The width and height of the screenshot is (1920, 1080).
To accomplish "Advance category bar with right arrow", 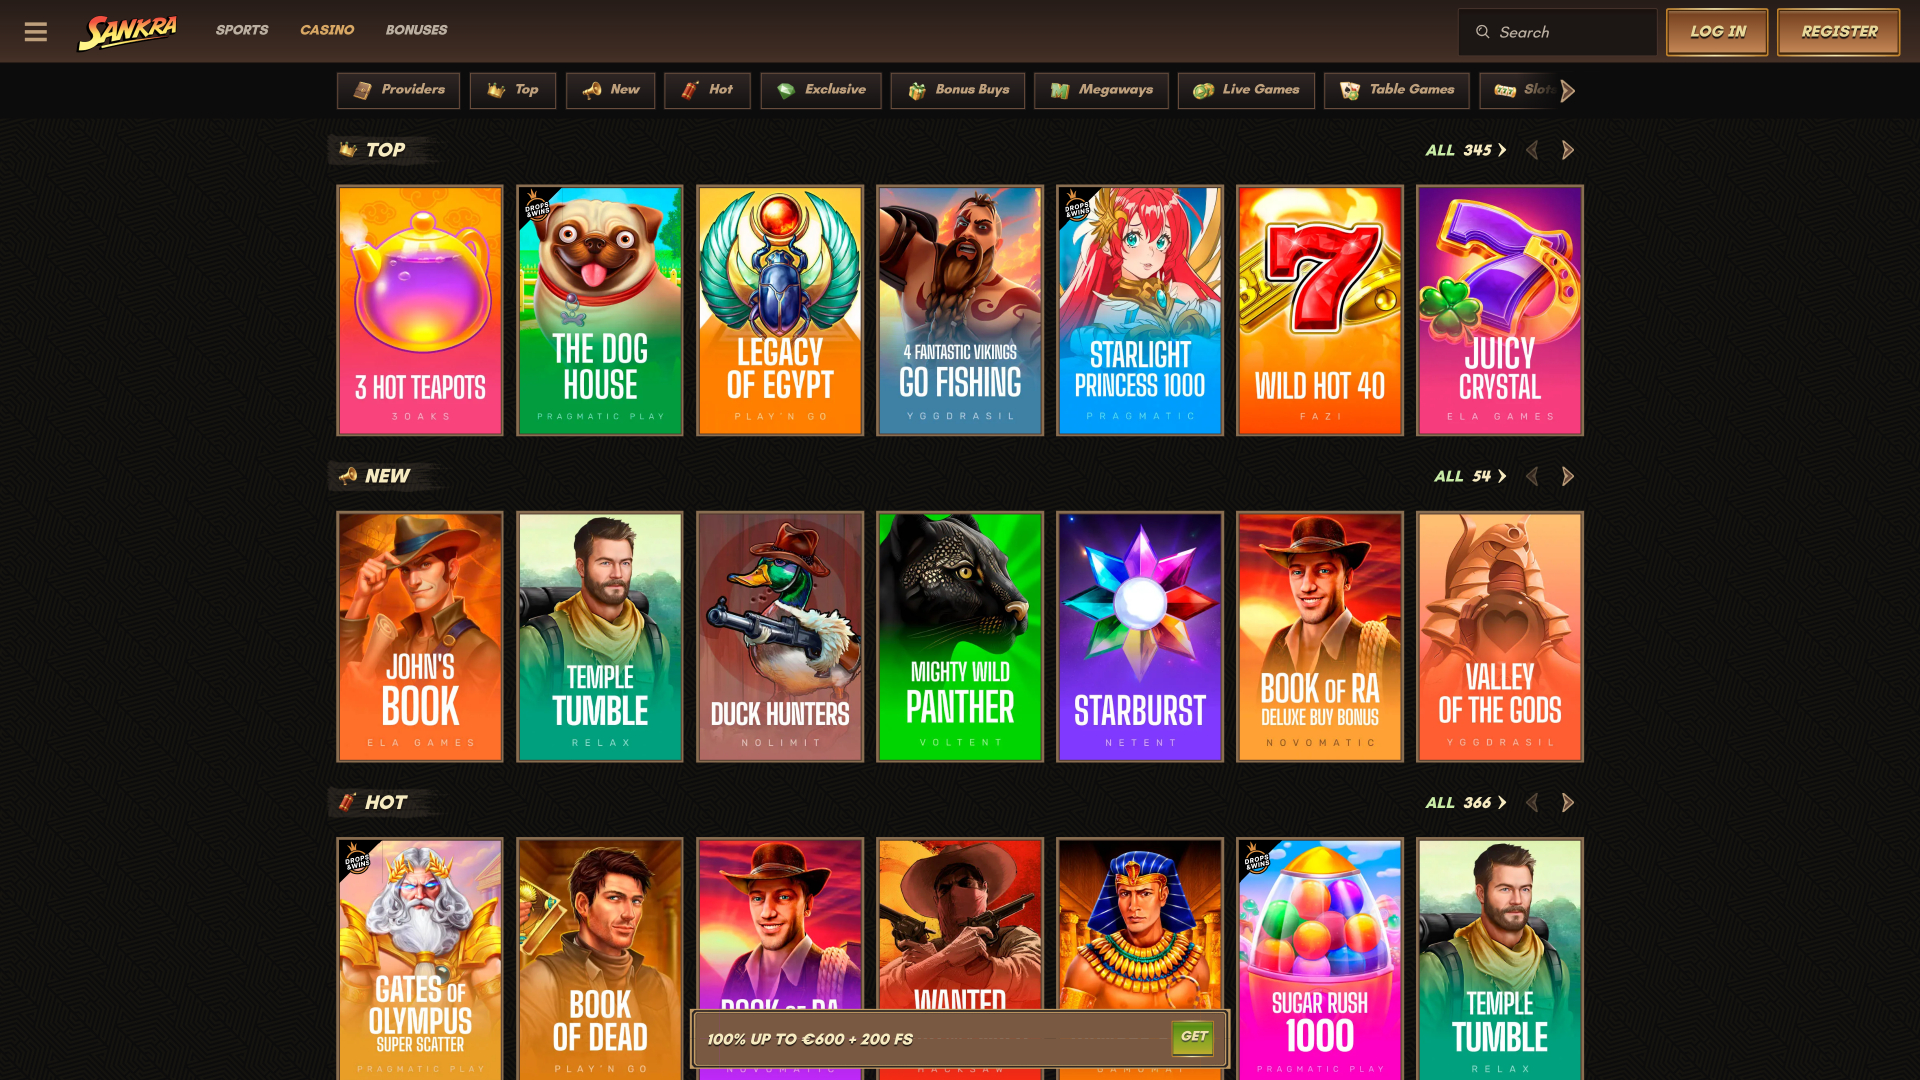I will pos(1567,91).
